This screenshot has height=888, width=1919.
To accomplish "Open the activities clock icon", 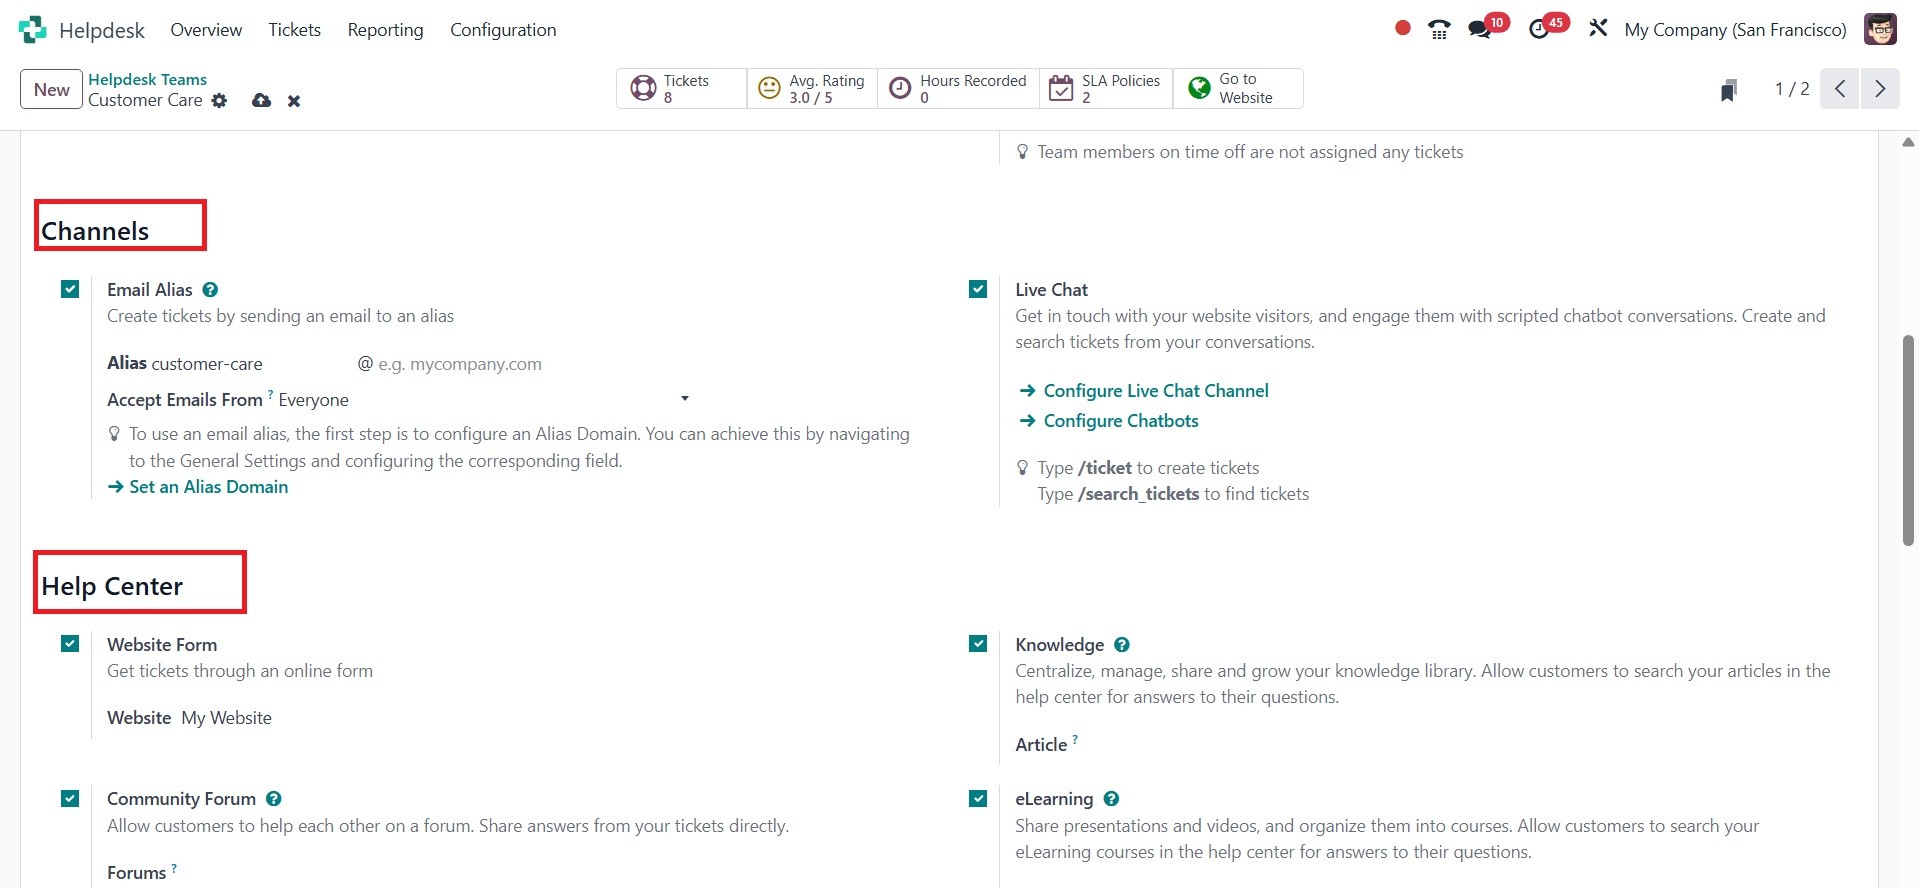I will click(1539, 30).
